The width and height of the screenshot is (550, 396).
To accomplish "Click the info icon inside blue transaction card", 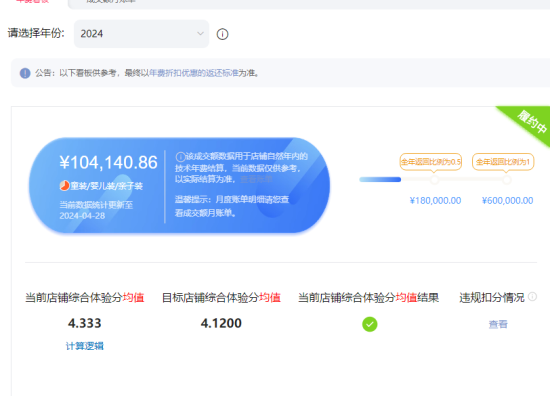I will (180, 157).
